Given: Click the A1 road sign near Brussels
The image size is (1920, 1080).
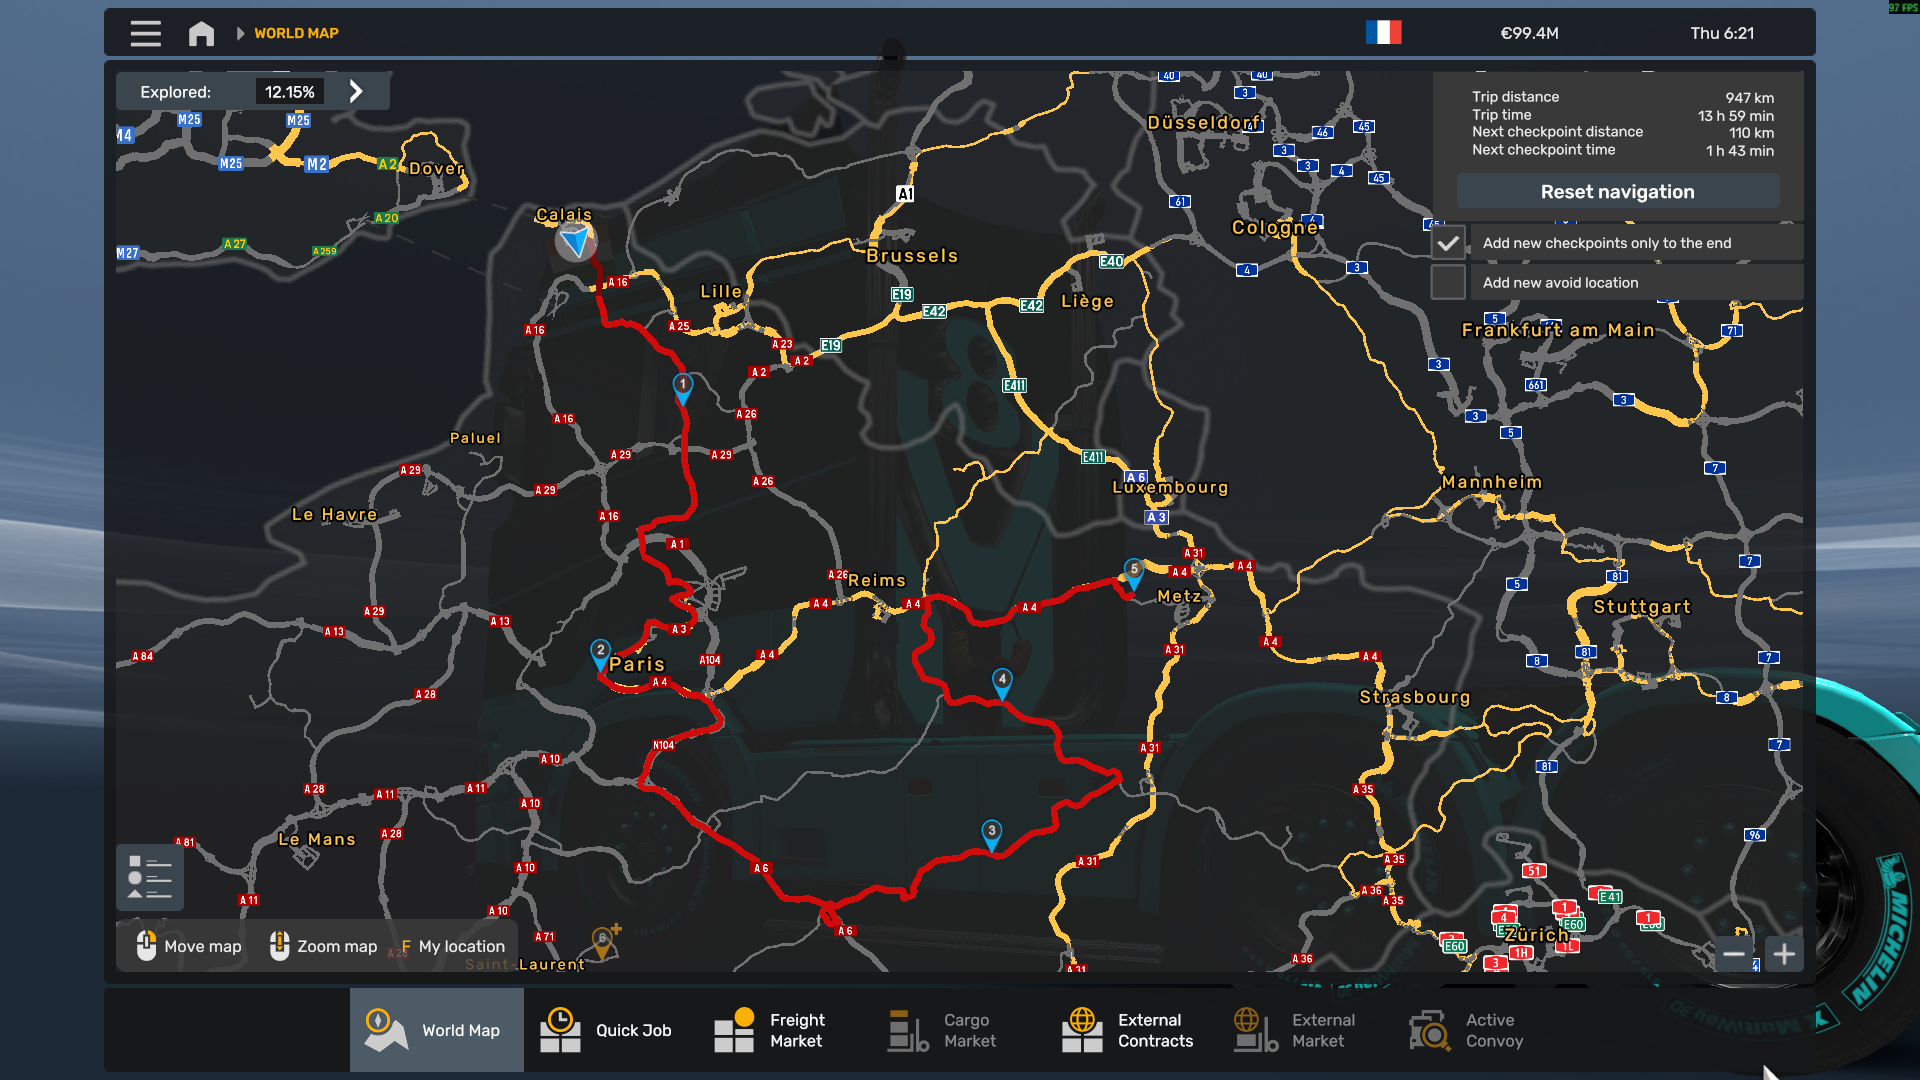Looking at the screenshot, I should [905, 194].
